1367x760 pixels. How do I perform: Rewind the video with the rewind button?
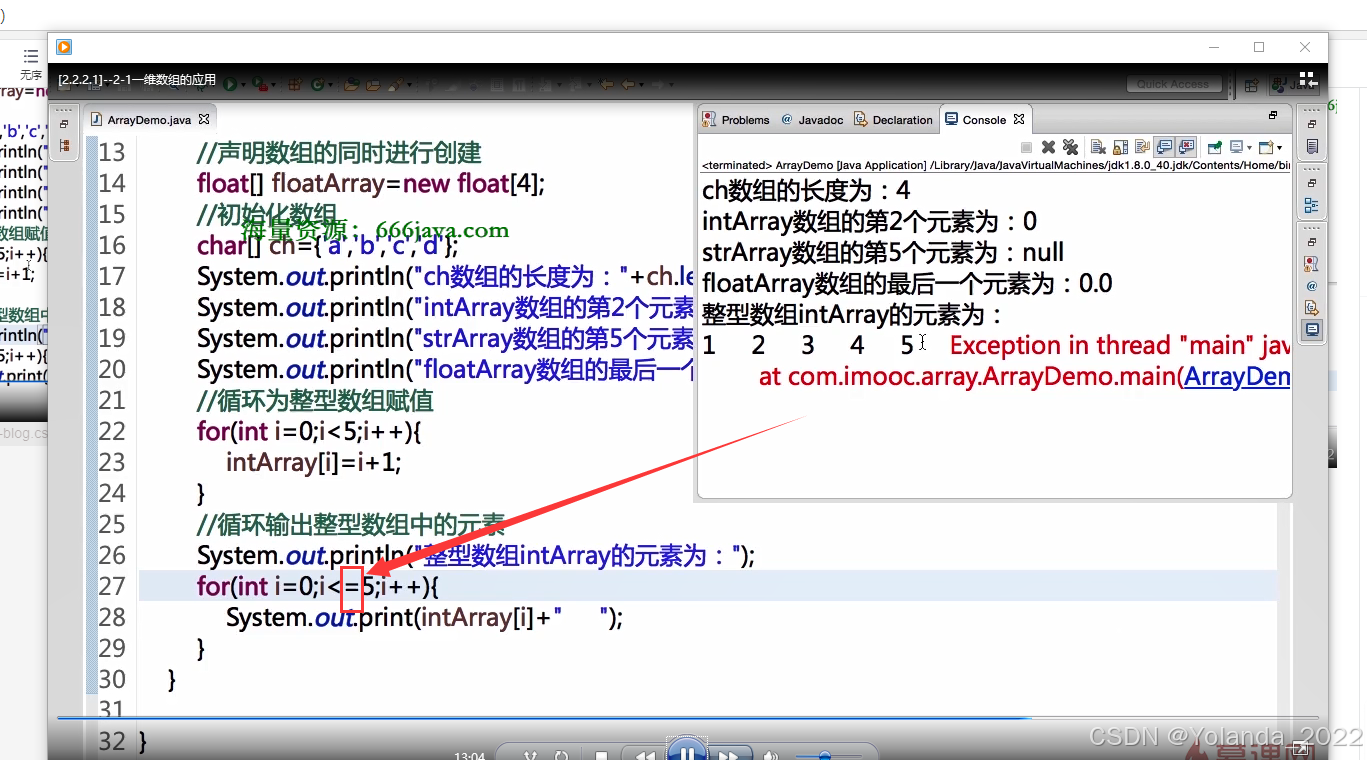click(645, 754)
